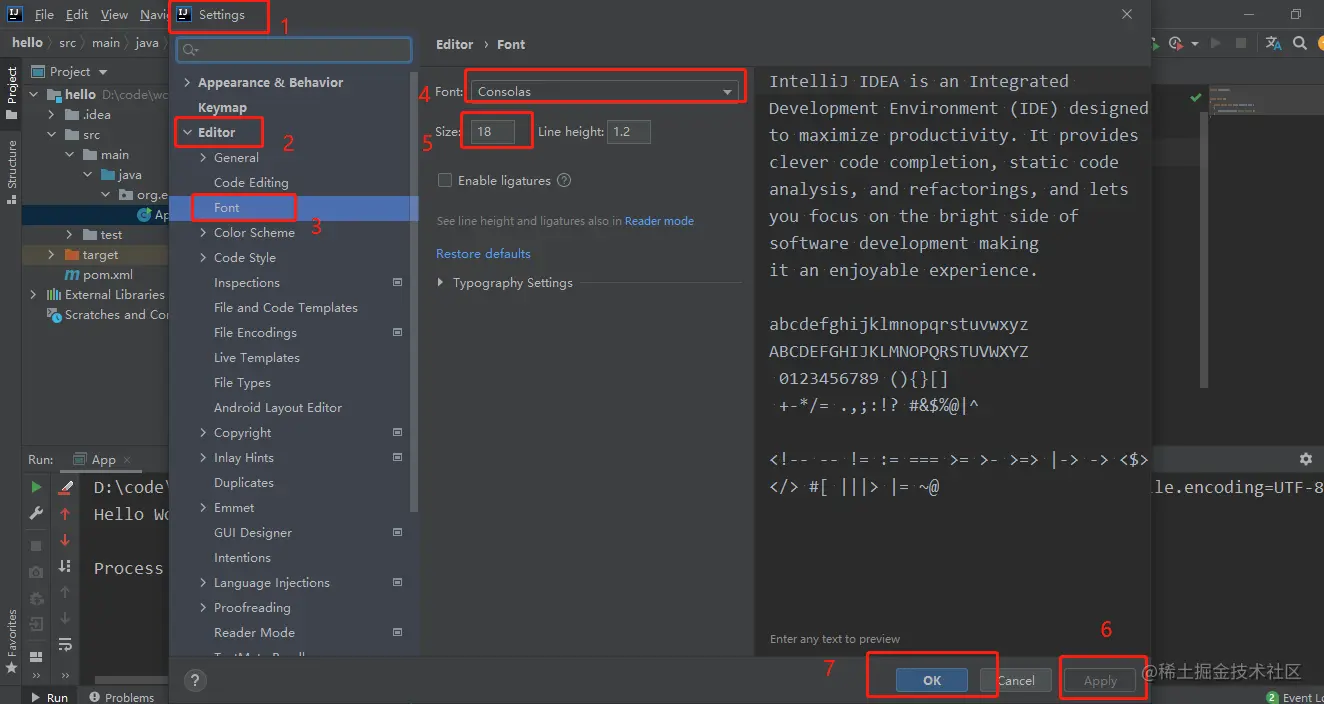Open the Problems tab in bottom bar
The image size is (1324, 704).
(121, 697)
